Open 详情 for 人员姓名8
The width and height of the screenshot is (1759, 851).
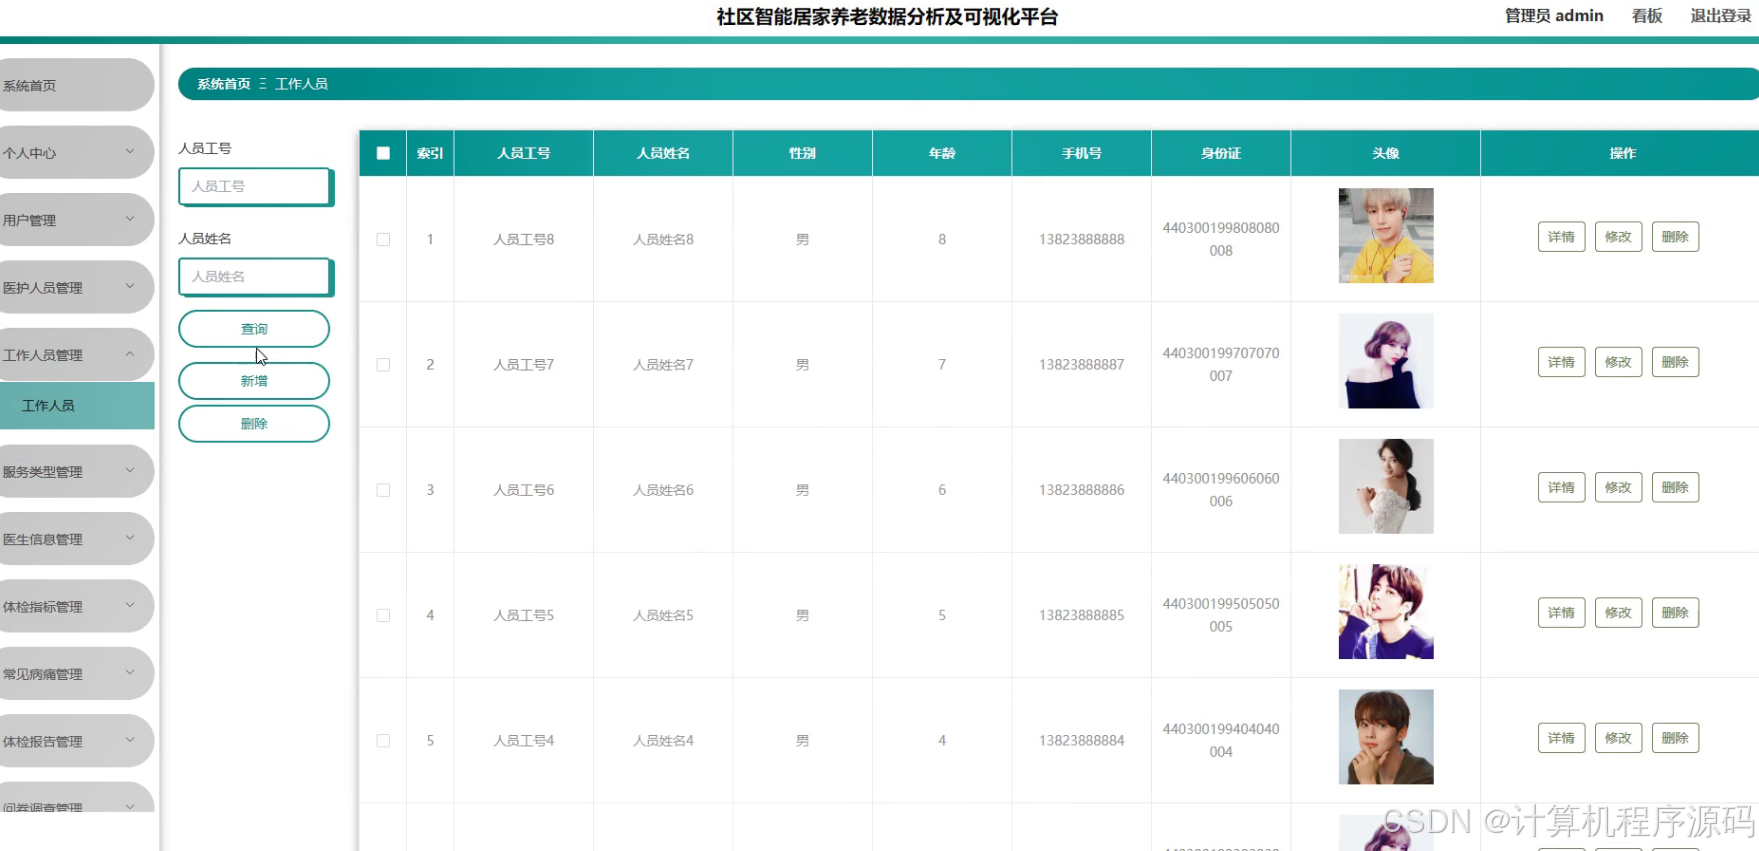[1561, 237]
